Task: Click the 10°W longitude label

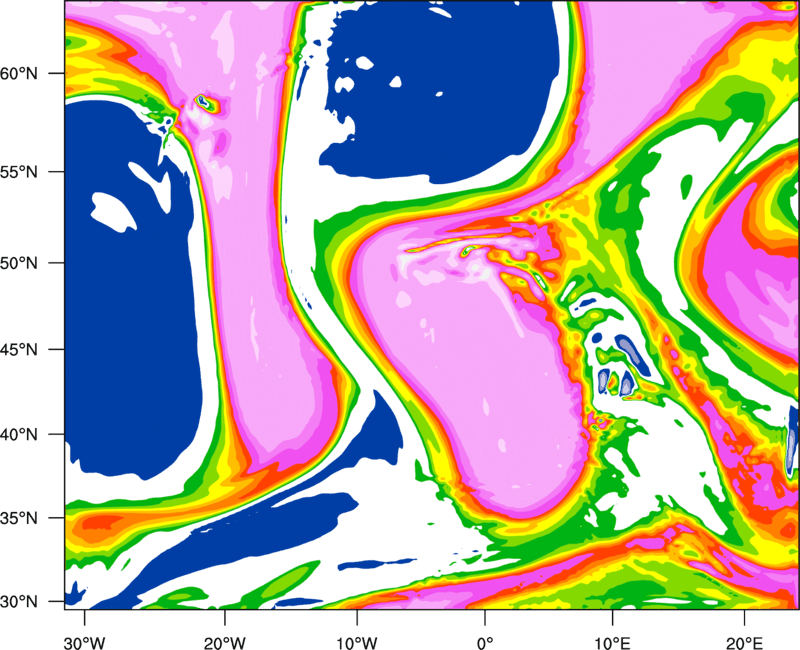Action: (357, 643)
